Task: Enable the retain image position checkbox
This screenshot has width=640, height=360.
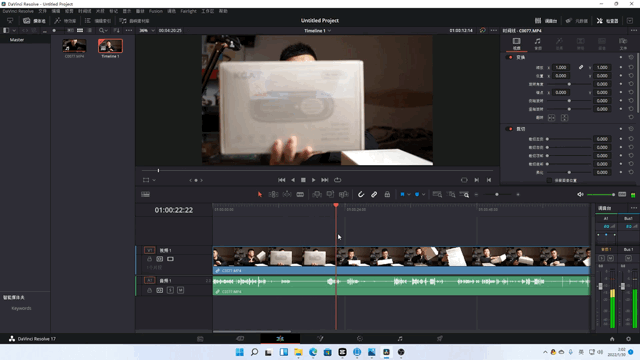Action: 549,180
